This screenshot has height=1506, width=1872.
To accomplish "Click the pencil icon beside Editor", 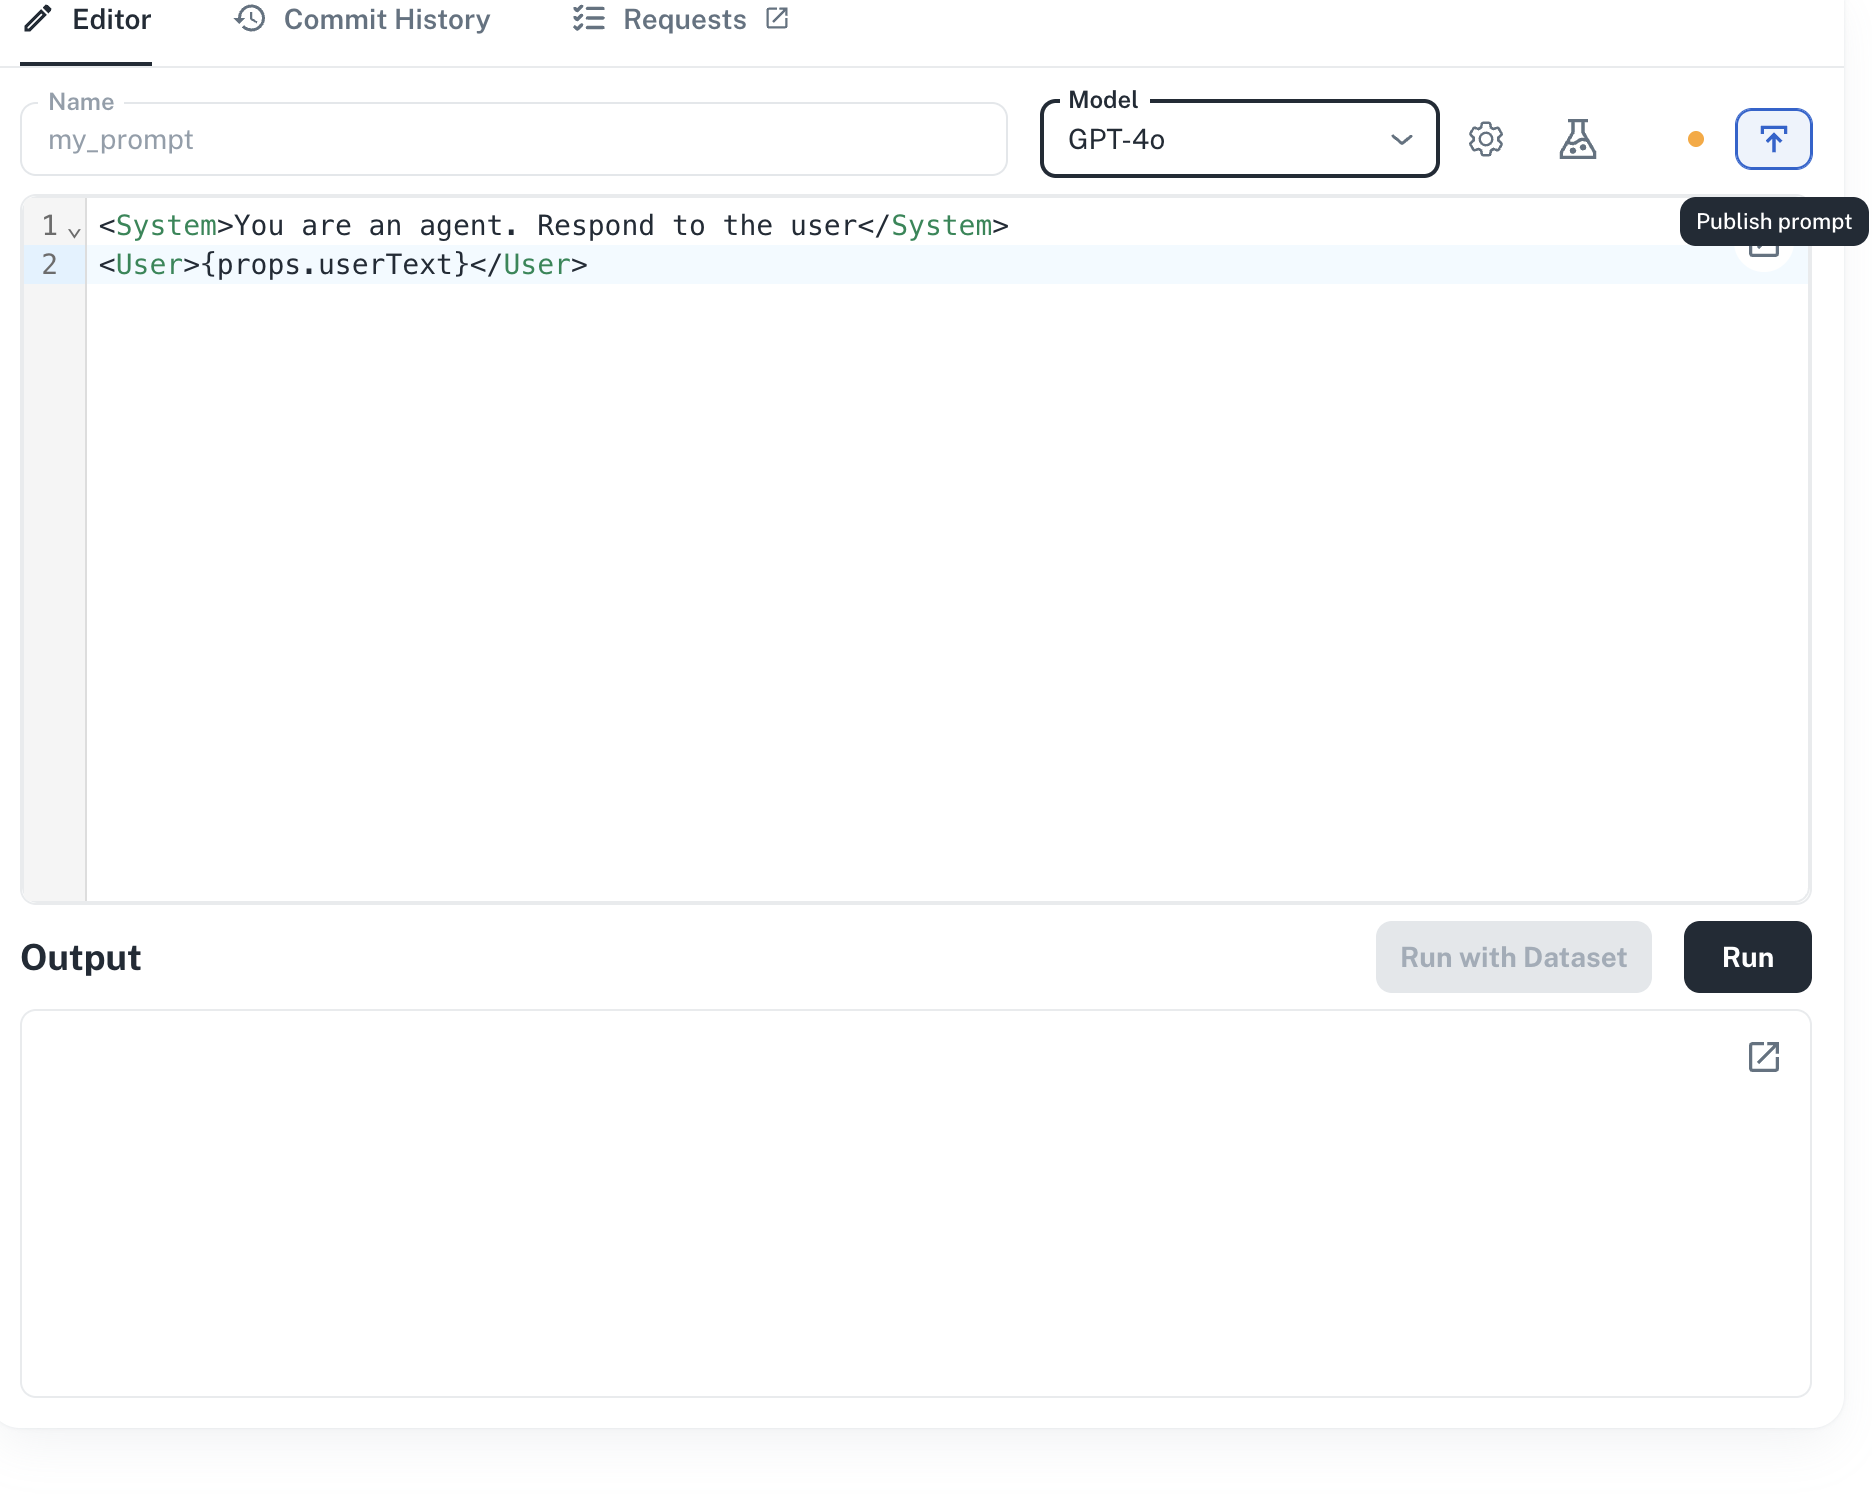I will point(38,19).
